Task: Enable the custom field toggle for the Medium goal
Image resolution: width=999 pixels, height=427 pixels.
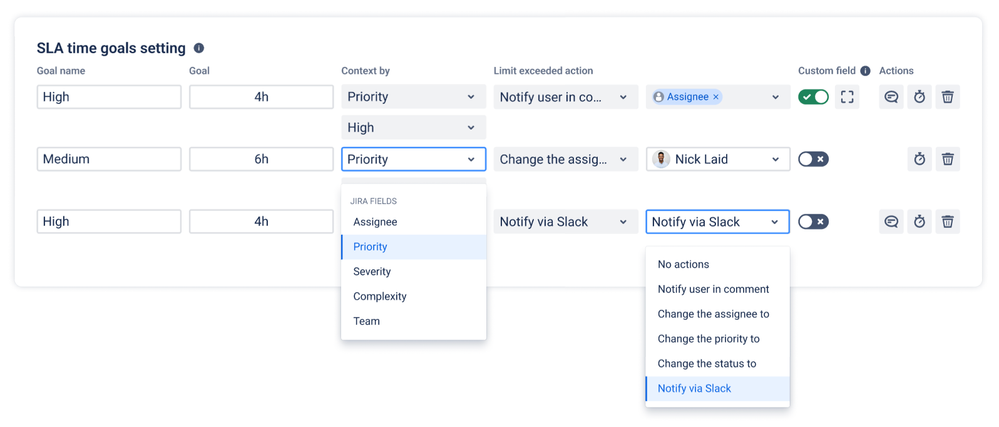Action: [813, 159]
